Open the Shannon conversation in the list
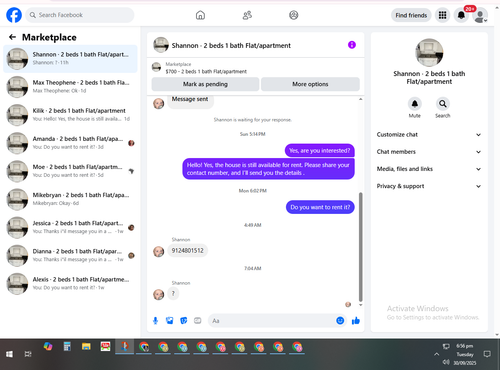Viewport: 500px width, 370px height. point(70,59)
